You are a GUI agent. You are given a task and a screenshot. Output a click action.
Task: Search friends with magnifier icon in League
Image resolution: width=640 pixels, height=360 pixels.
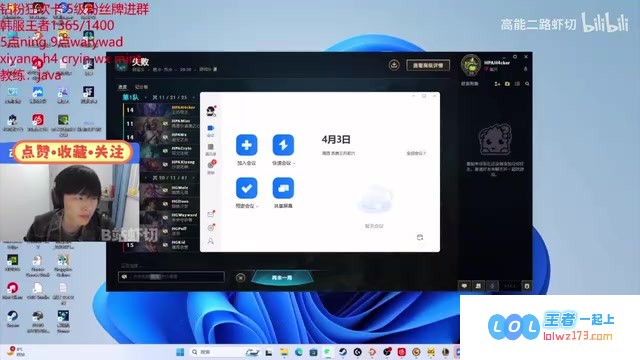[x=527, y=84]
